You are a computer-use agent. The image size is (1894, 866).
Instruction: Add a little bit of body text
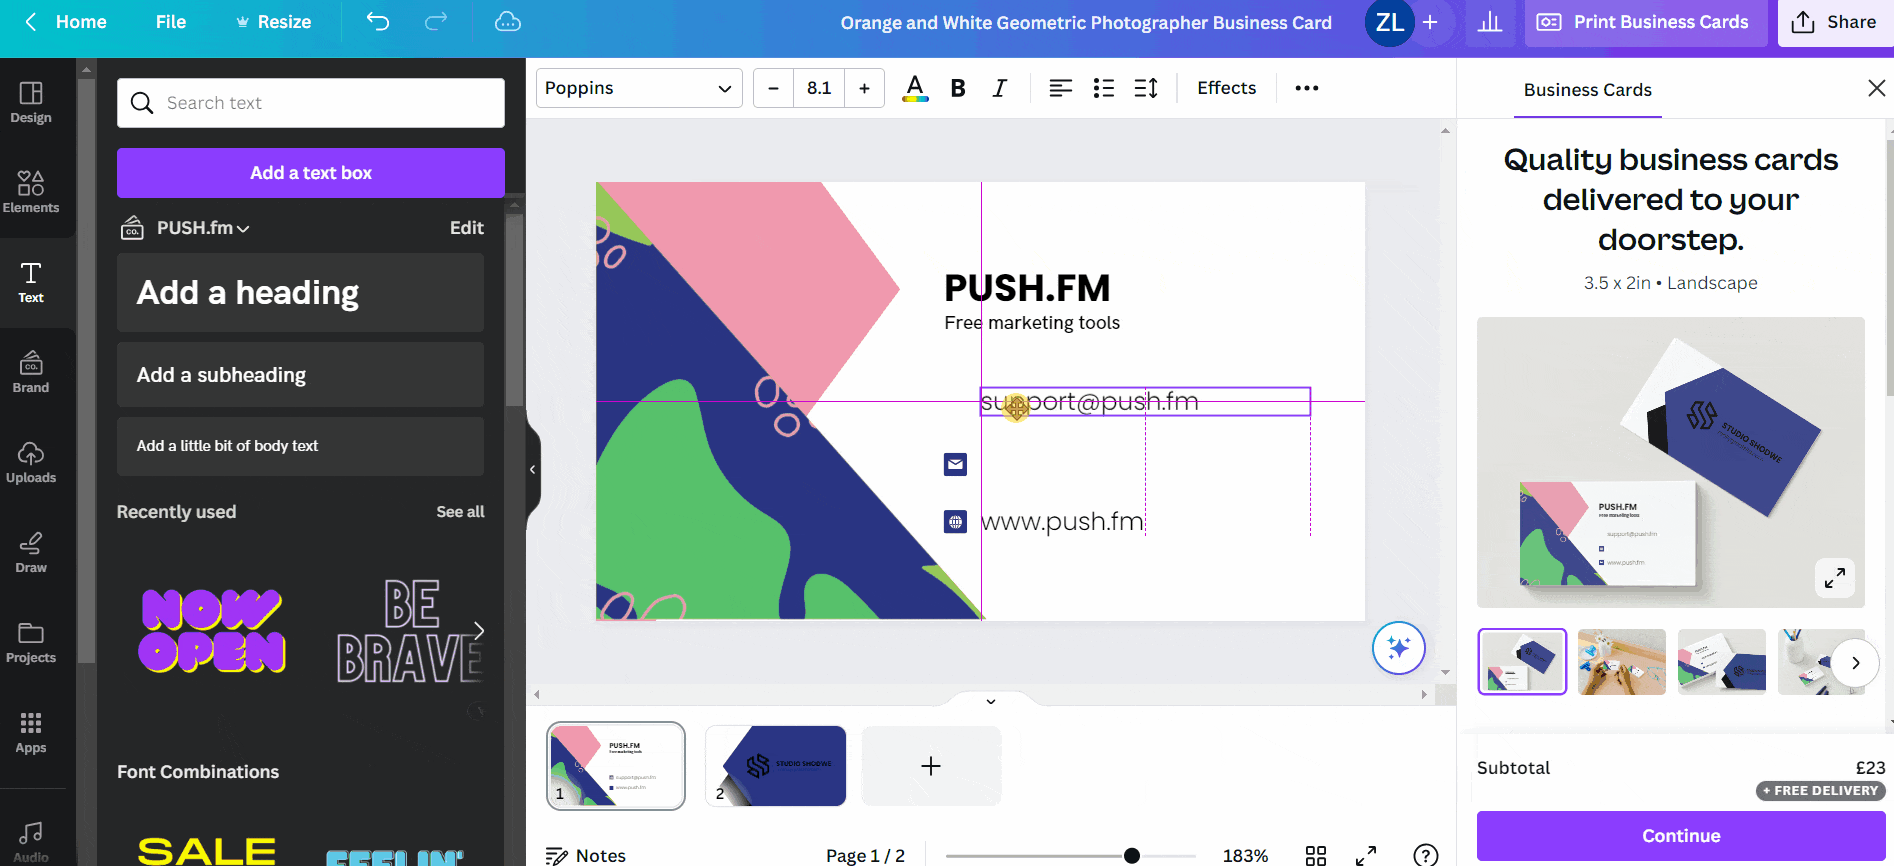pos(300,446)
